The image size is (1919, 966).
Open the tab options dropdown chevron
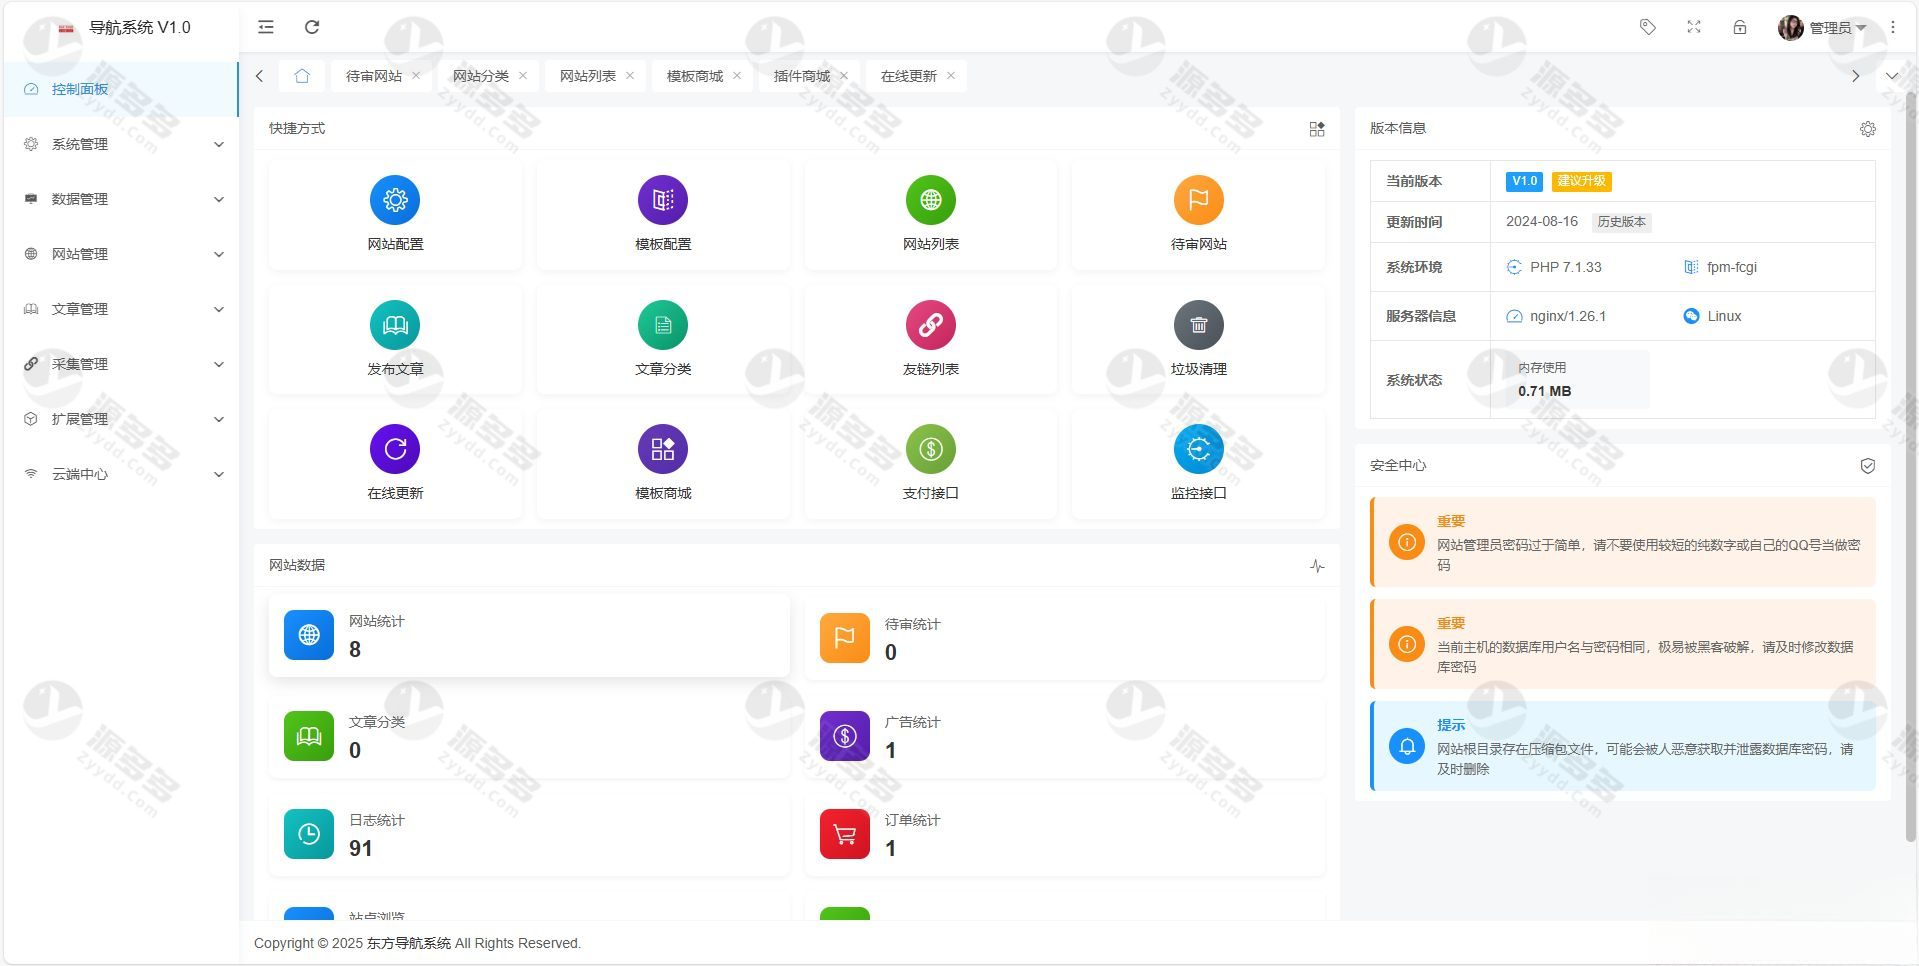pos(1892,76)
